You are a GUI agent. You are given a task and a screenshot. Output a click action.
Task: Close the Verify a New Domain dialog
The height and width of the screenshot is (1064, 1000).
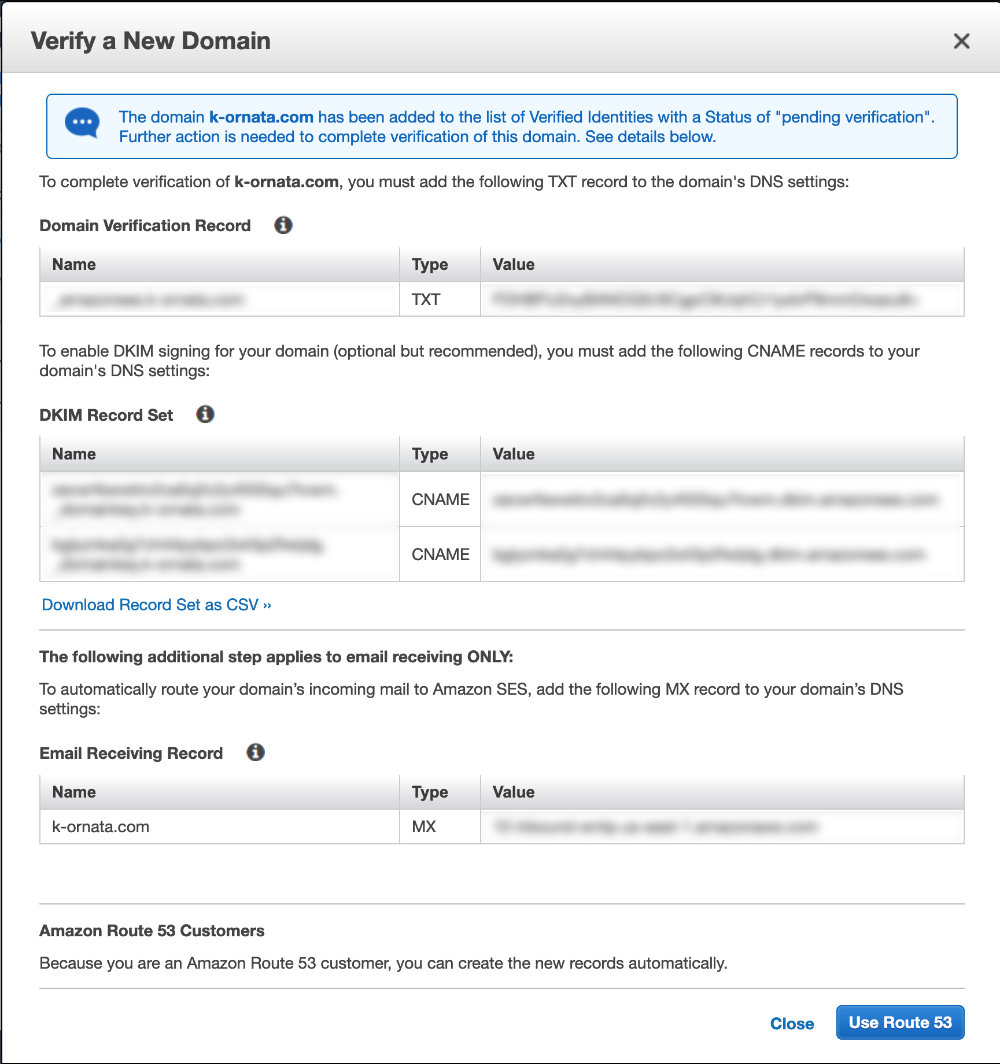coord(961,41)
